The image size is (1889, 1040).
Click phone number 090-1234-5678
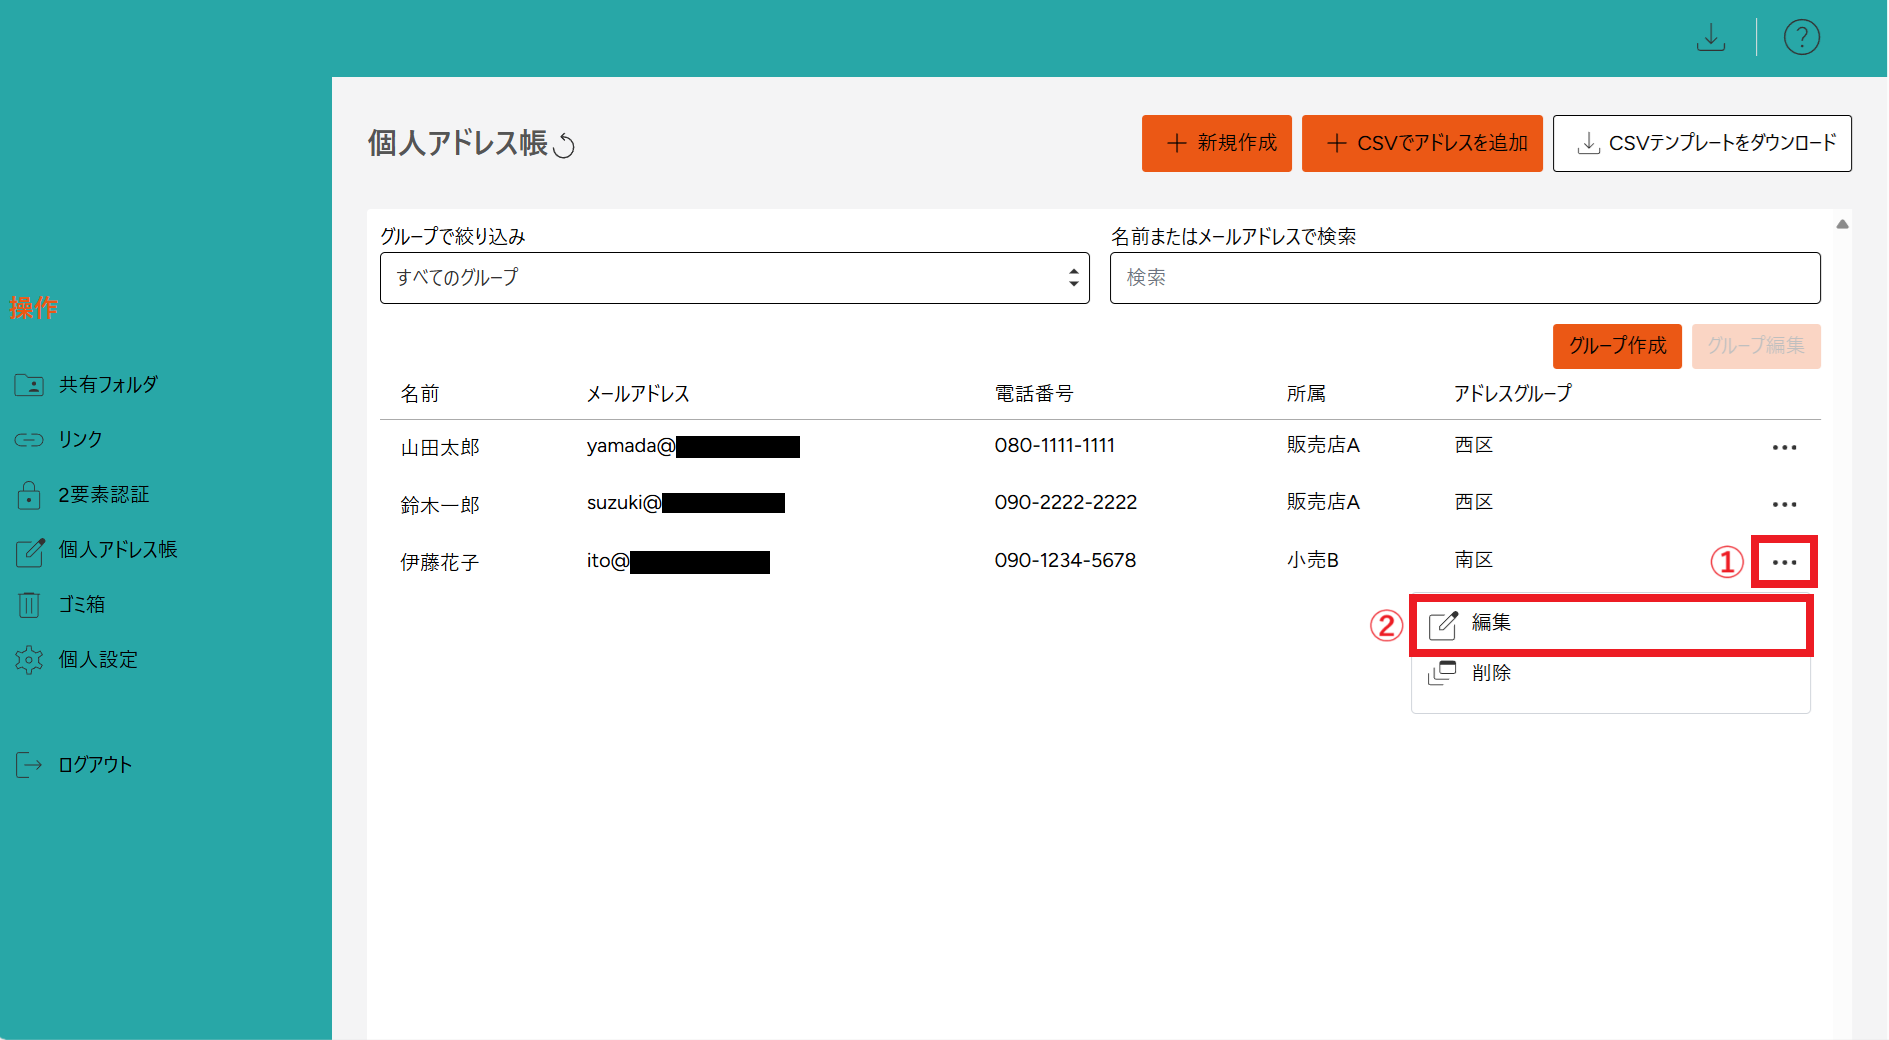click(1065, 561)
